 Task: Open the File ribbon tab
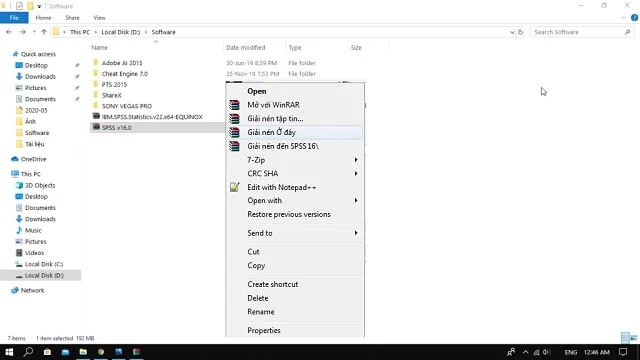14,18
